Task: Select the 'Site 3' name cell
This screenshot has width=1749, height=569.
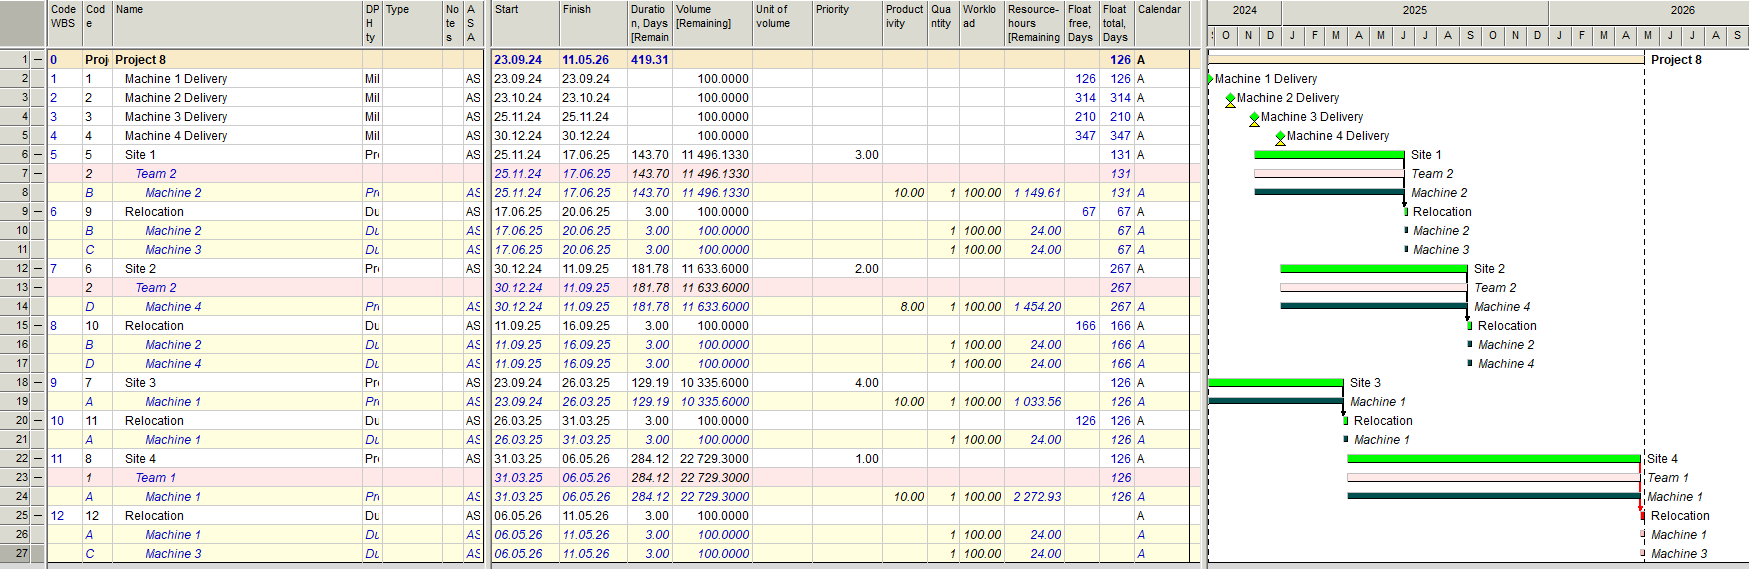Action: 237,383
